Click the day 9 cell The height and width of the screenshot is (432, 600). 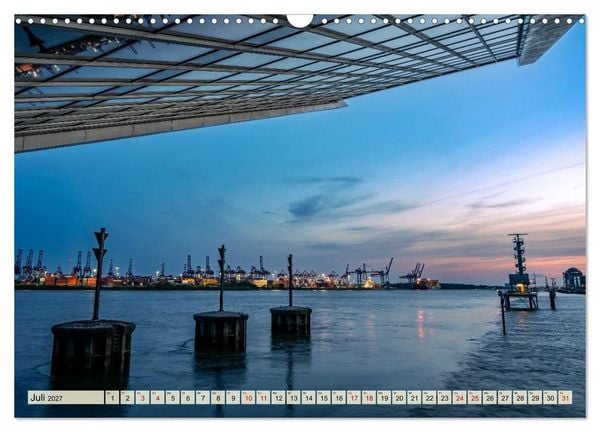pyautogui.click(x=233, y=397)
